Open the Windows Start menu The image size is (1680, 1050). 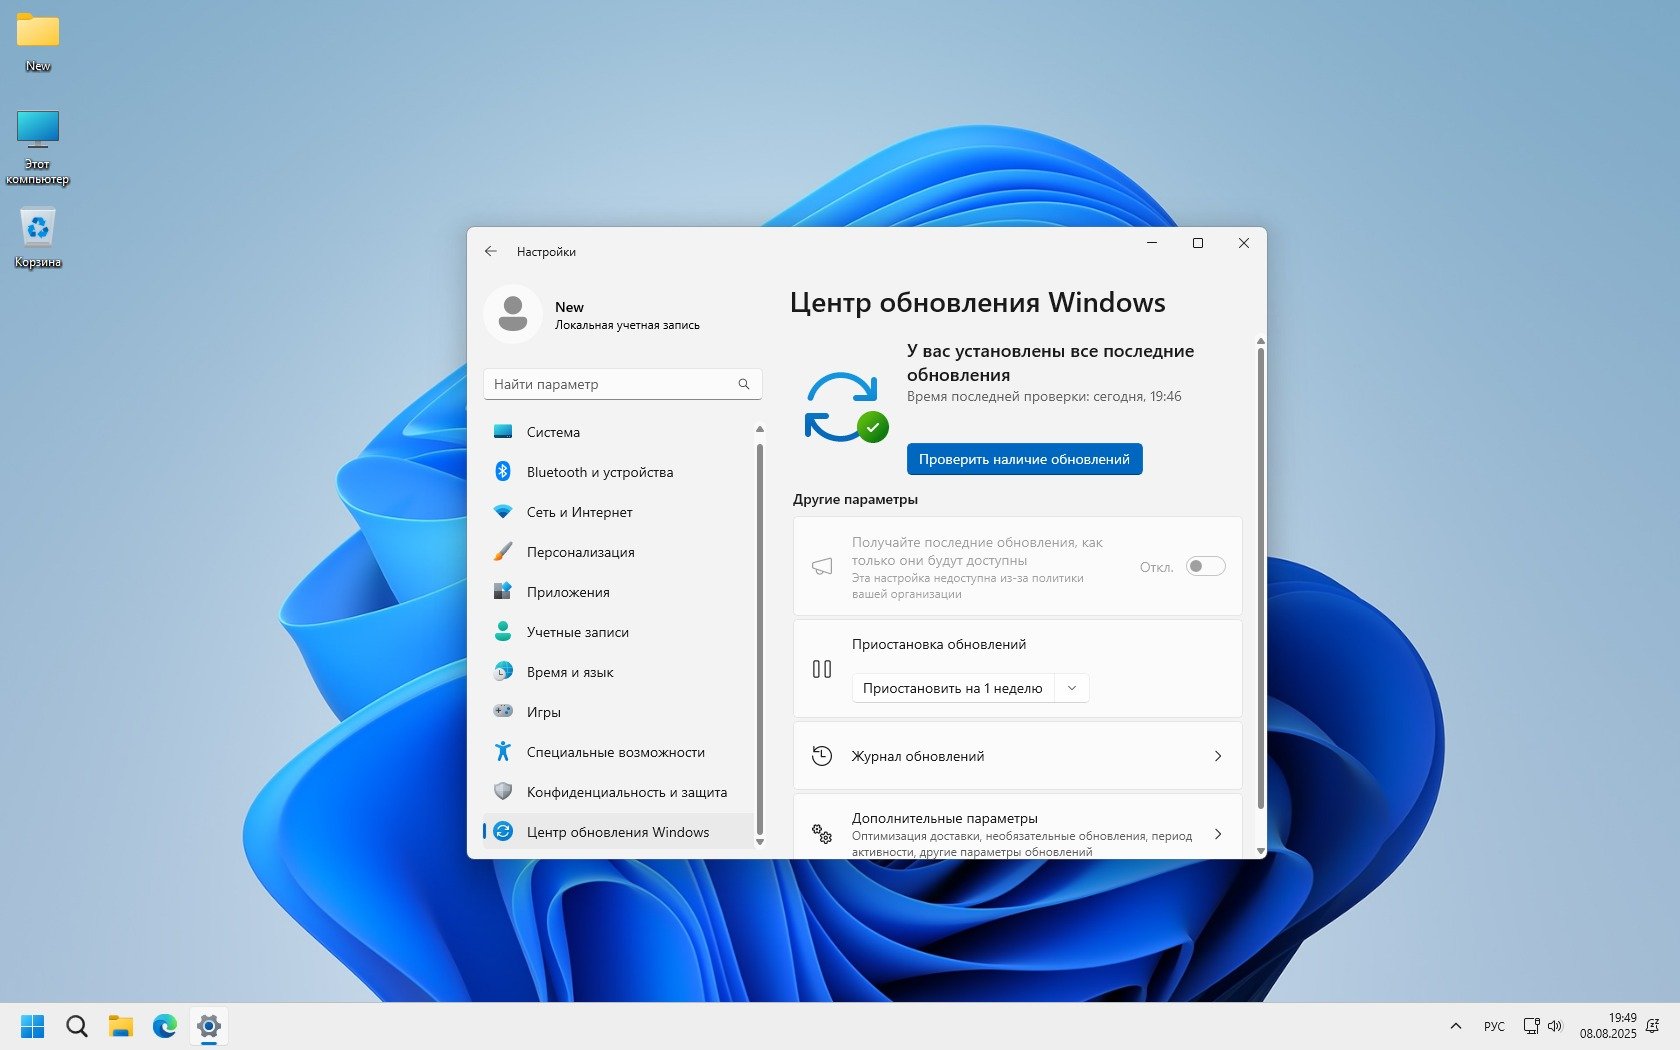[x=33, y=1026]
